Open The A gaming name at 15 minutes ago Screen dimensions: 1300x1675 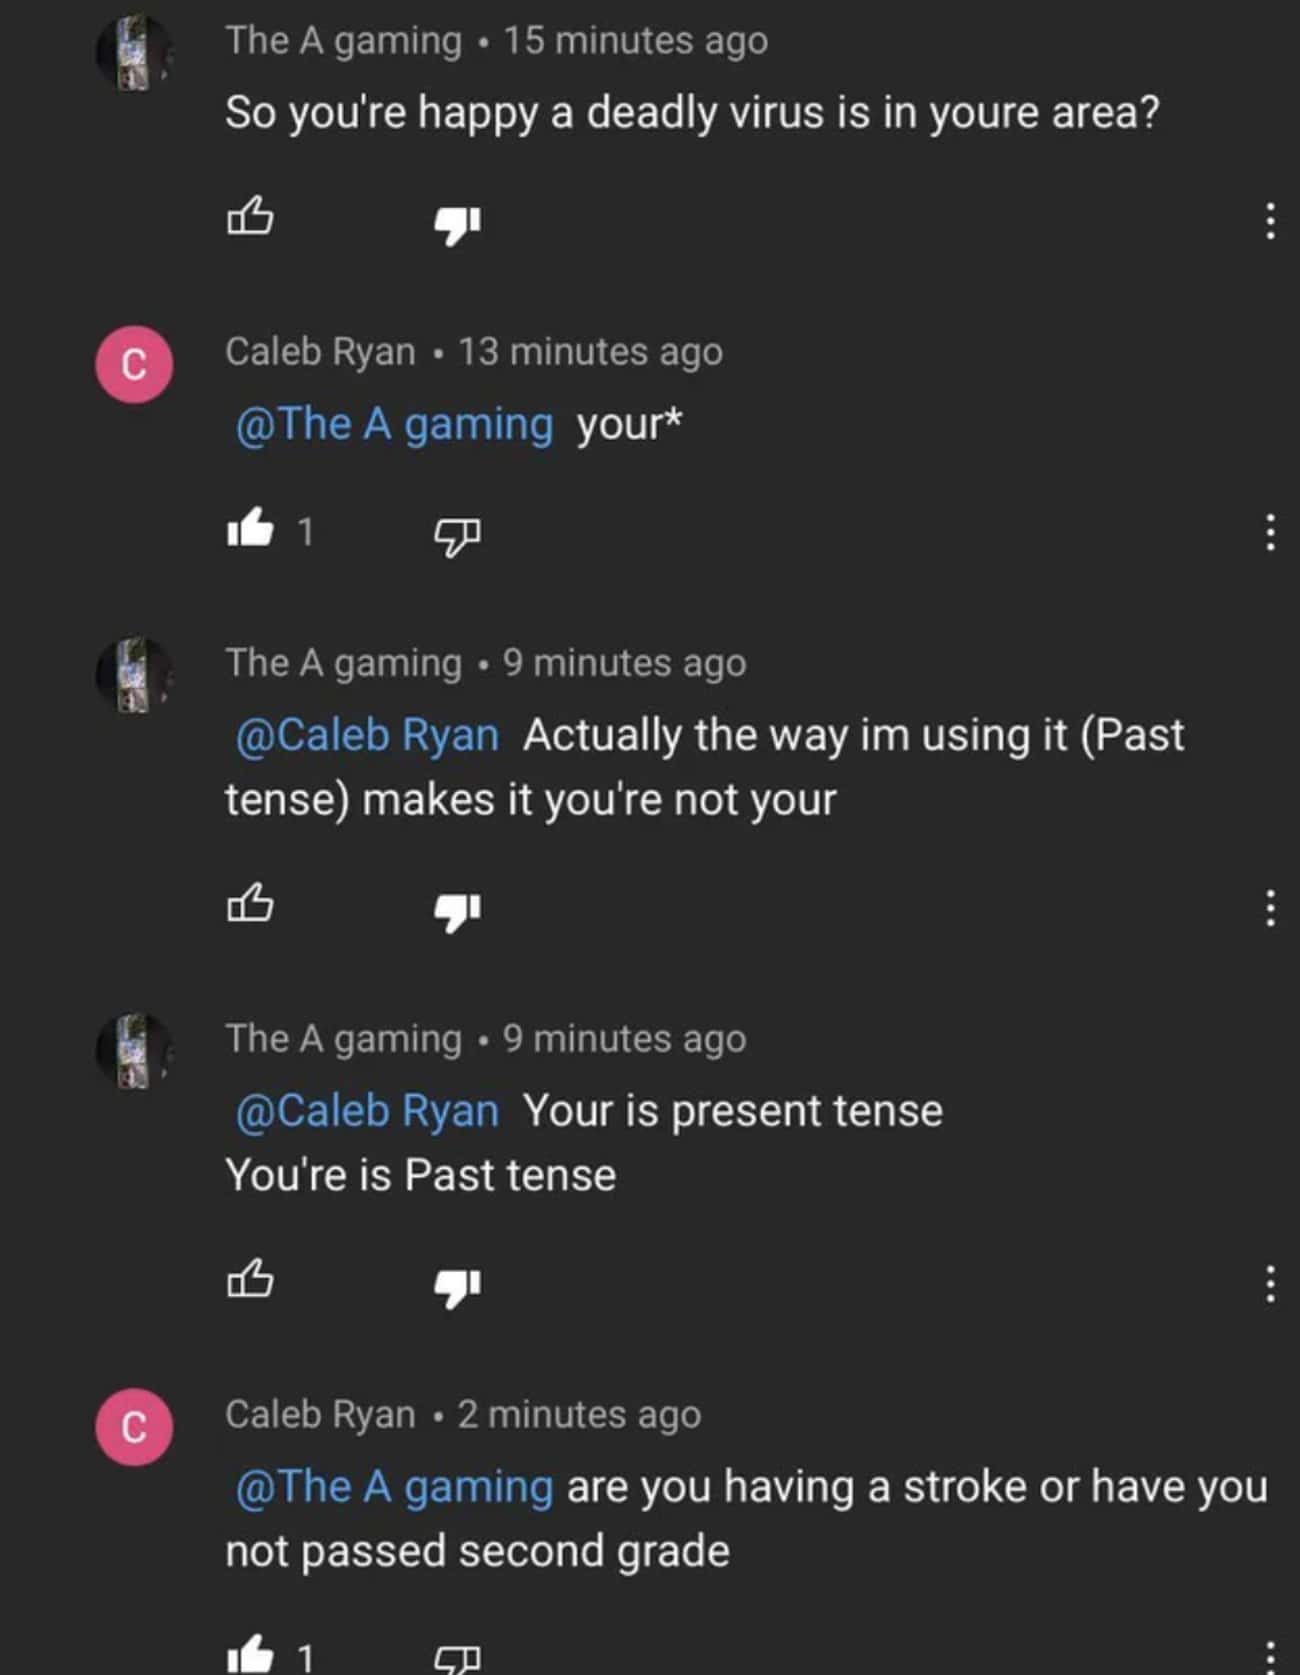pyautogui.click(x=343, y=41)
